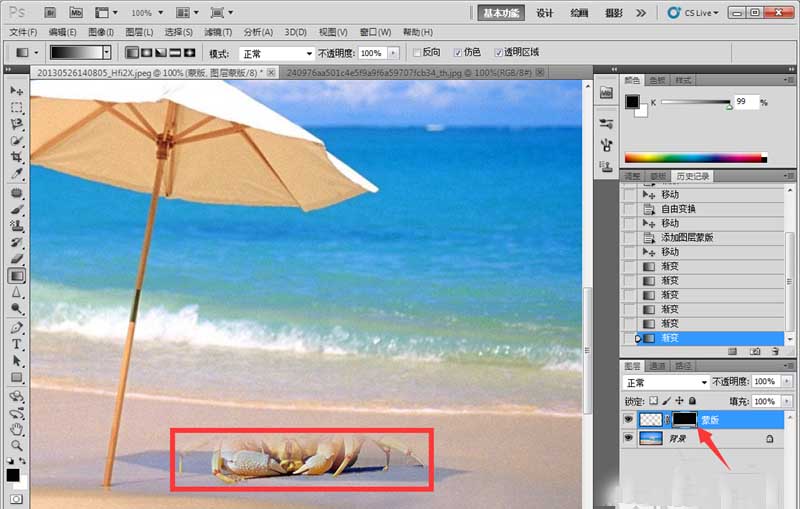Launch Bridge with the Br icon
Screen dimensions: 800x509
tap(50, 12)
